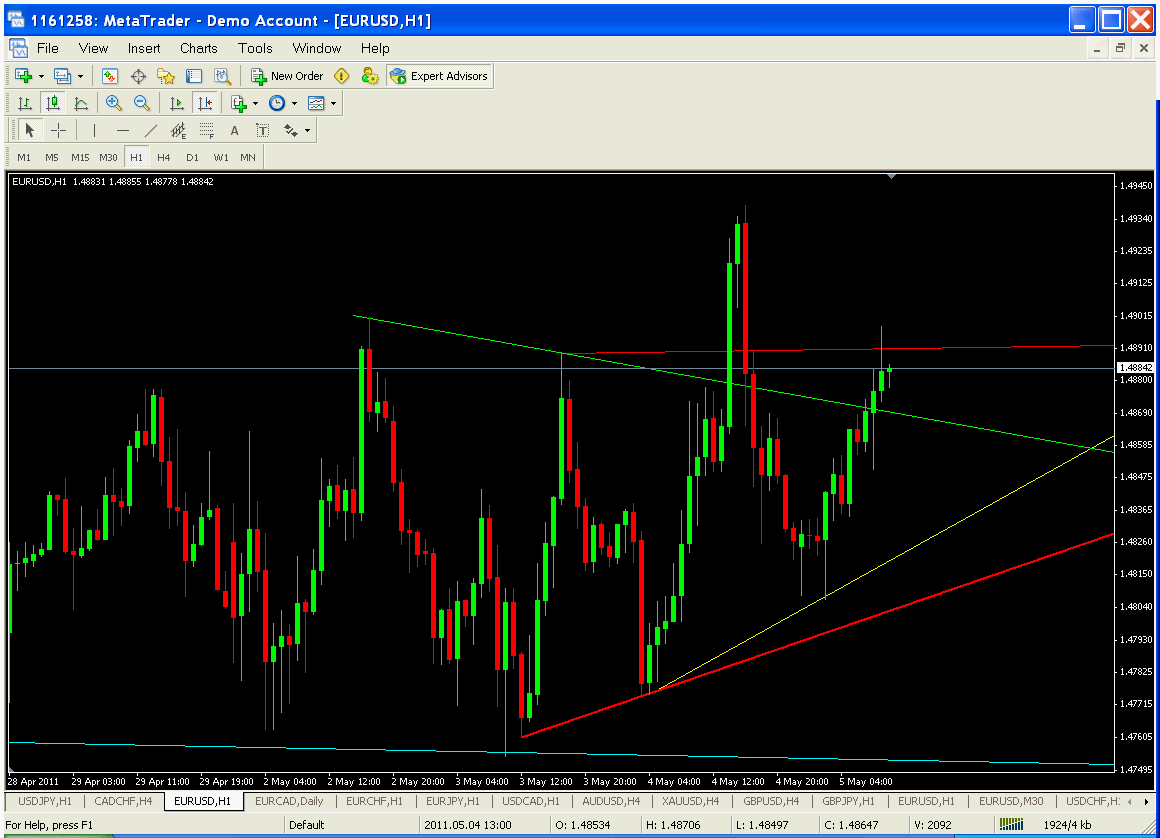
Task: Click the New Order button
Action: click(287, 76)
